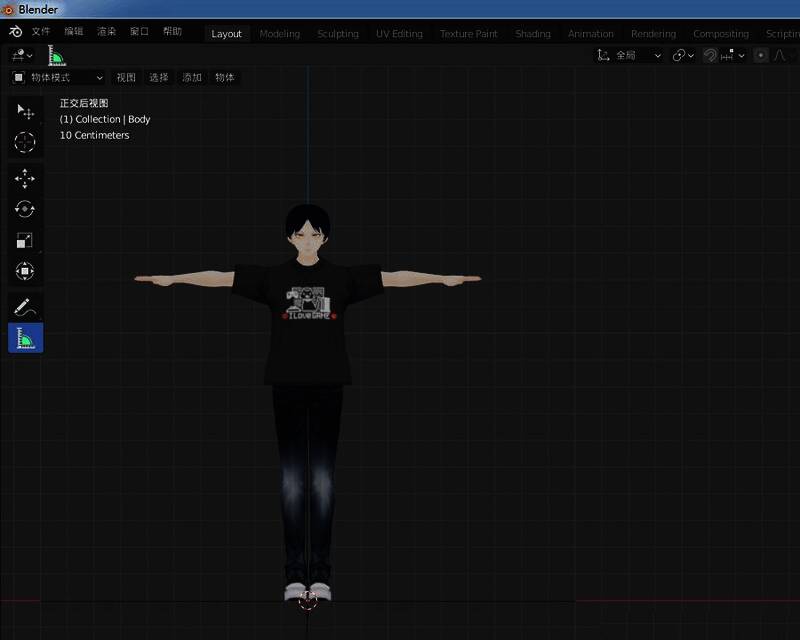This screenshot has width=800, height=640.
Task: Click the Blender logo menu icon
Action: 15,33
